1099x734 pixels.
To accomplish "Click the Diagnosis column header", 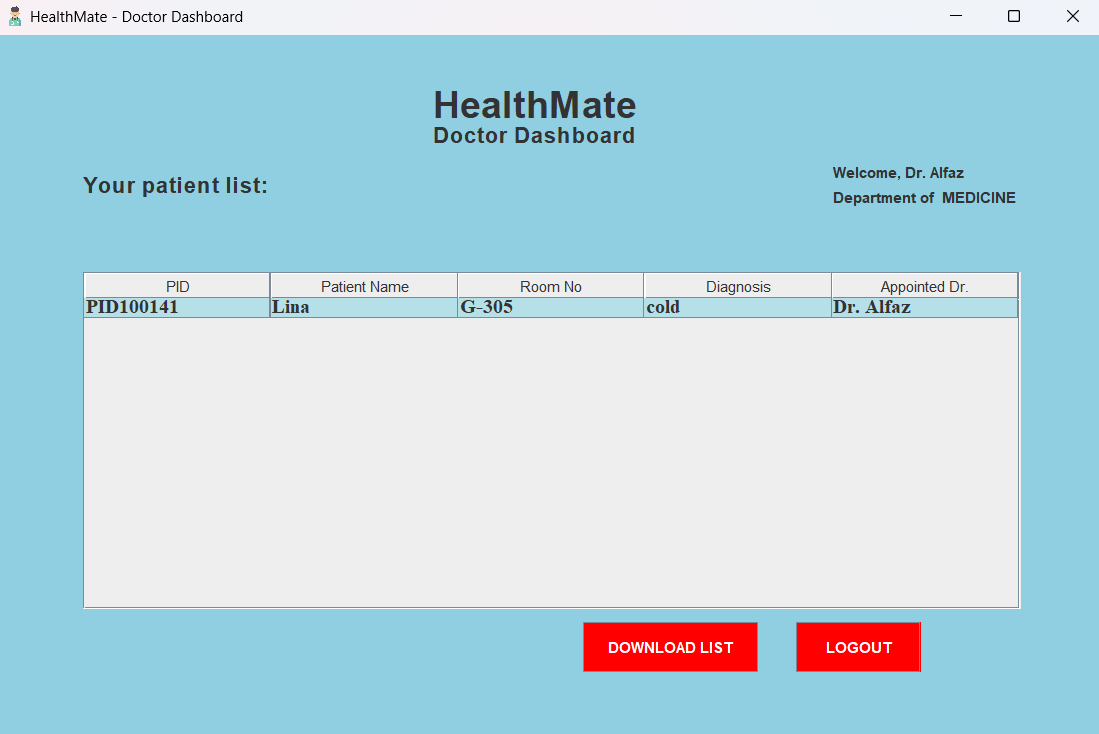I will coord(738,286).
